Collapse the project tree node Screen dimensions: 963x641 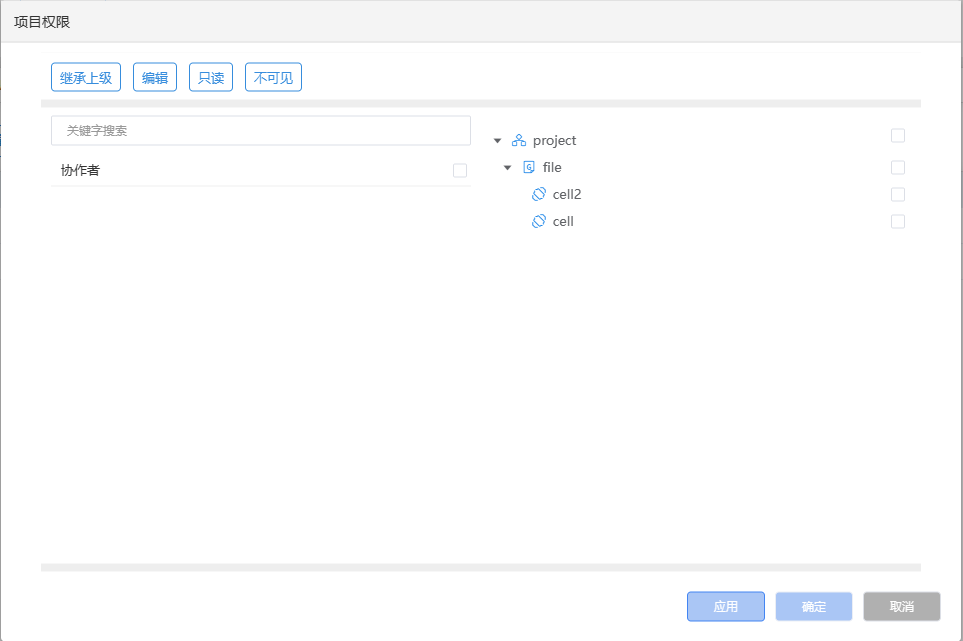click(497, 141)
